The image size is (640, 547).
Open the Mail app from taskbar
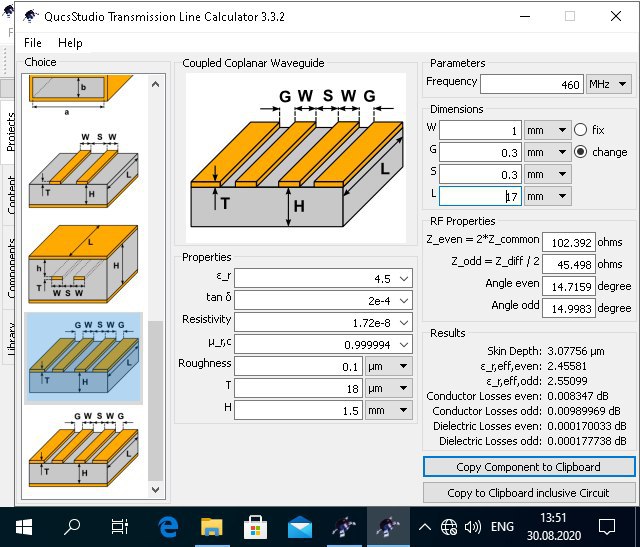point(300,527)
